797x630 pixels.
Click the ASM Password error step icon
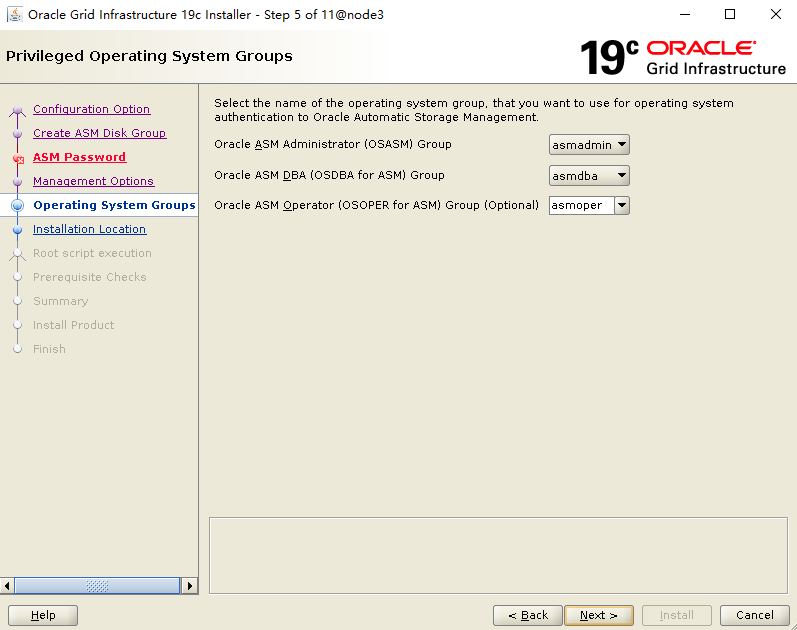pyautogui.click(x=18, y=158)
